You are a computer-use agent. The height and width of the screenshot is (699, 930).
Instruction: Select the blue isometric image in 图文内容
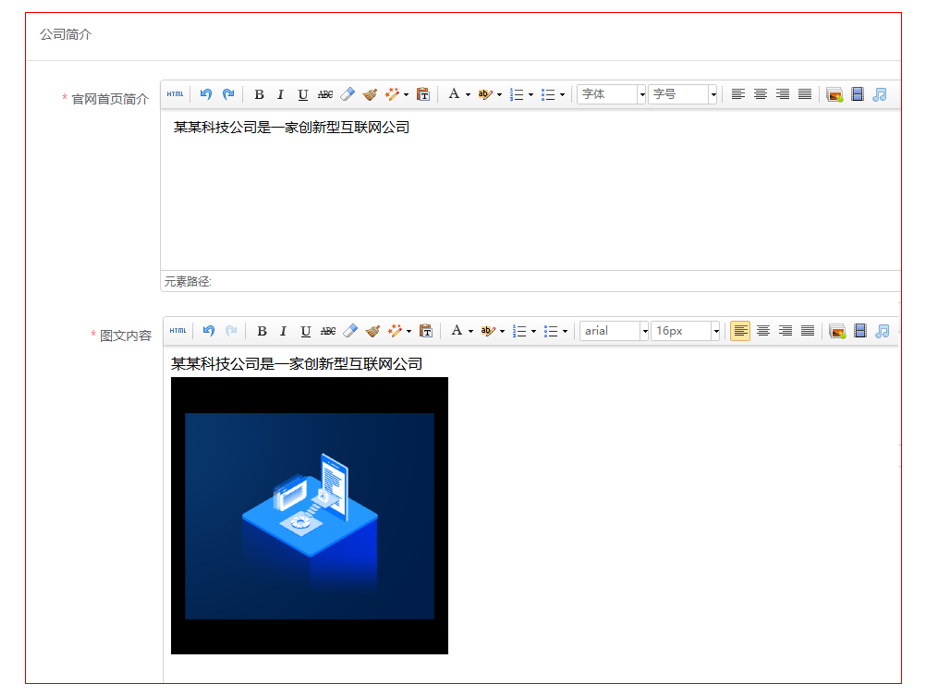[x=310, y=516]
